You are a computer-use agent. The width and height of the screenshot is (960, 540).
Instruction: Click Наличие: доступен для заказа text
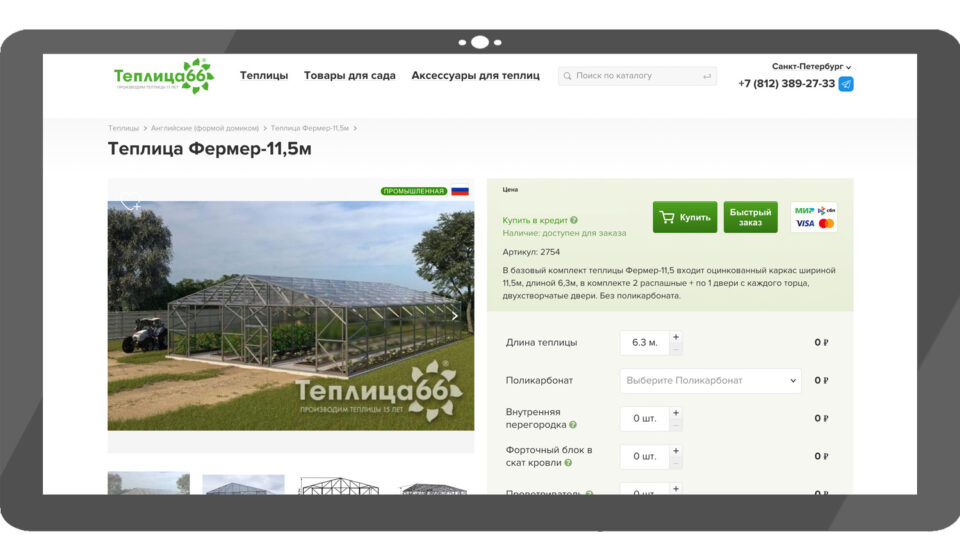[x=564, y=233]
